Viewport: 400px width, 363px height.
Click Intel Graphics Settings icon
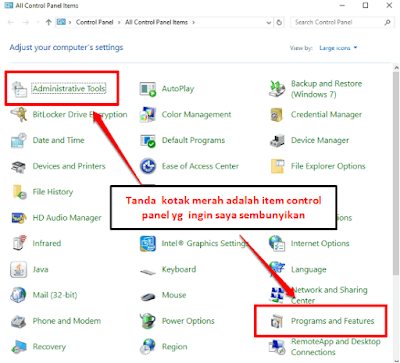click(148, 243)
